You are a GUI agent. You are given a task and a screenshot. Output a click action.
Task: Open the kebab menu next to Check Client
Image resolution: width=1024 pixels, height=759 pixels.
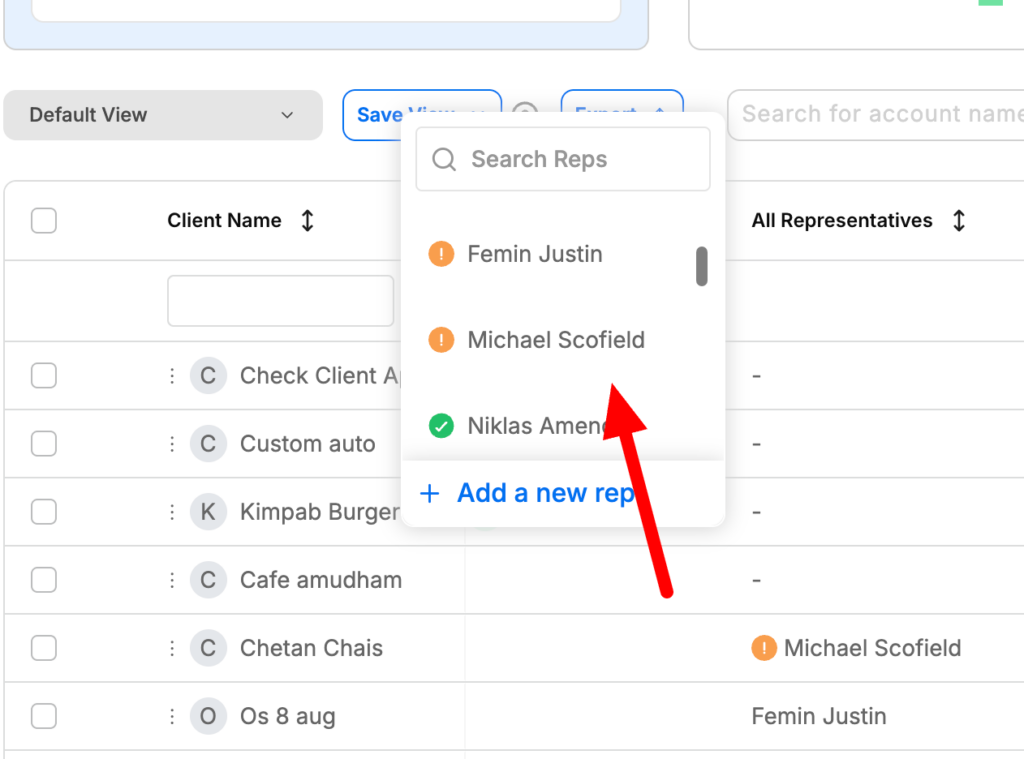coord(172,375)
